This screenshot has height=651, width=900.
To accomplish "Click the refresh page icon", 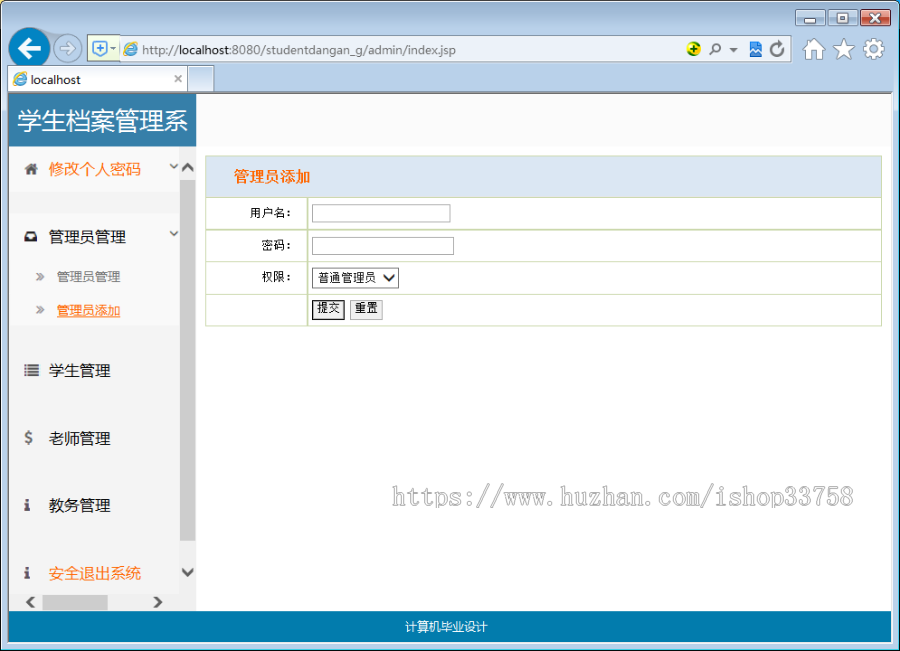I will 777,49.
